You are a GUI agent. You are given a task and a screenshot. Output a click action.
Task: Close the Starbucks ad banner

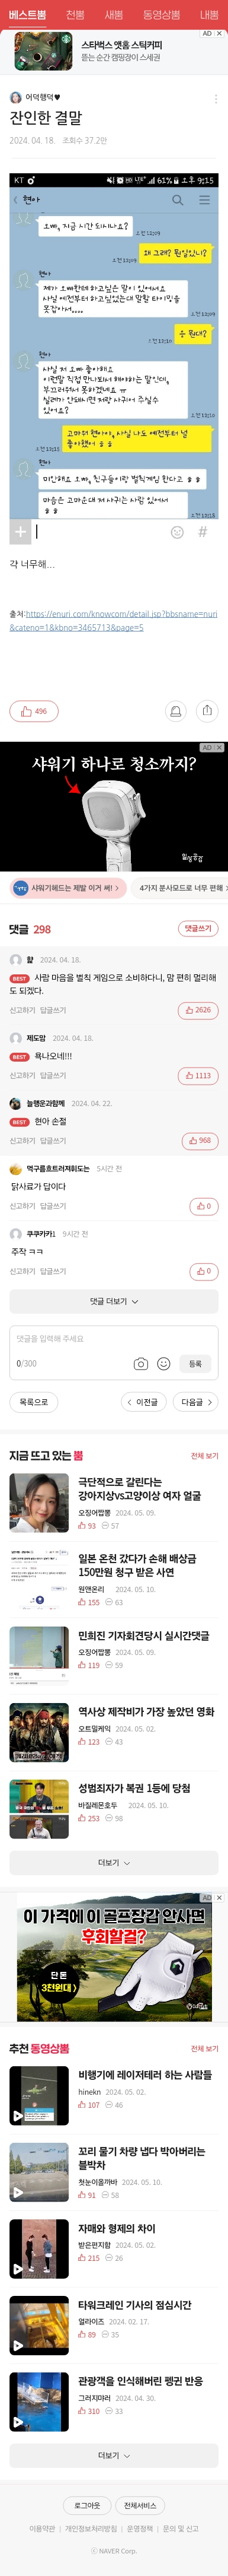tap(220, 33)
